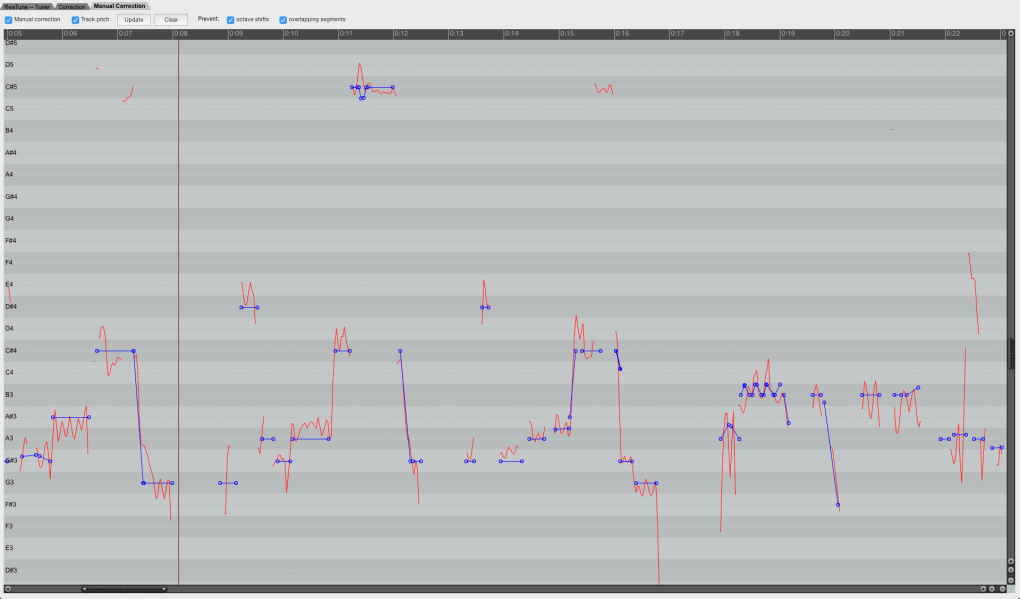This screenshot has height=599, width=1020.
Task: Select the D#4 pitch segment near 0:09
Action: (x=249, y=307)
